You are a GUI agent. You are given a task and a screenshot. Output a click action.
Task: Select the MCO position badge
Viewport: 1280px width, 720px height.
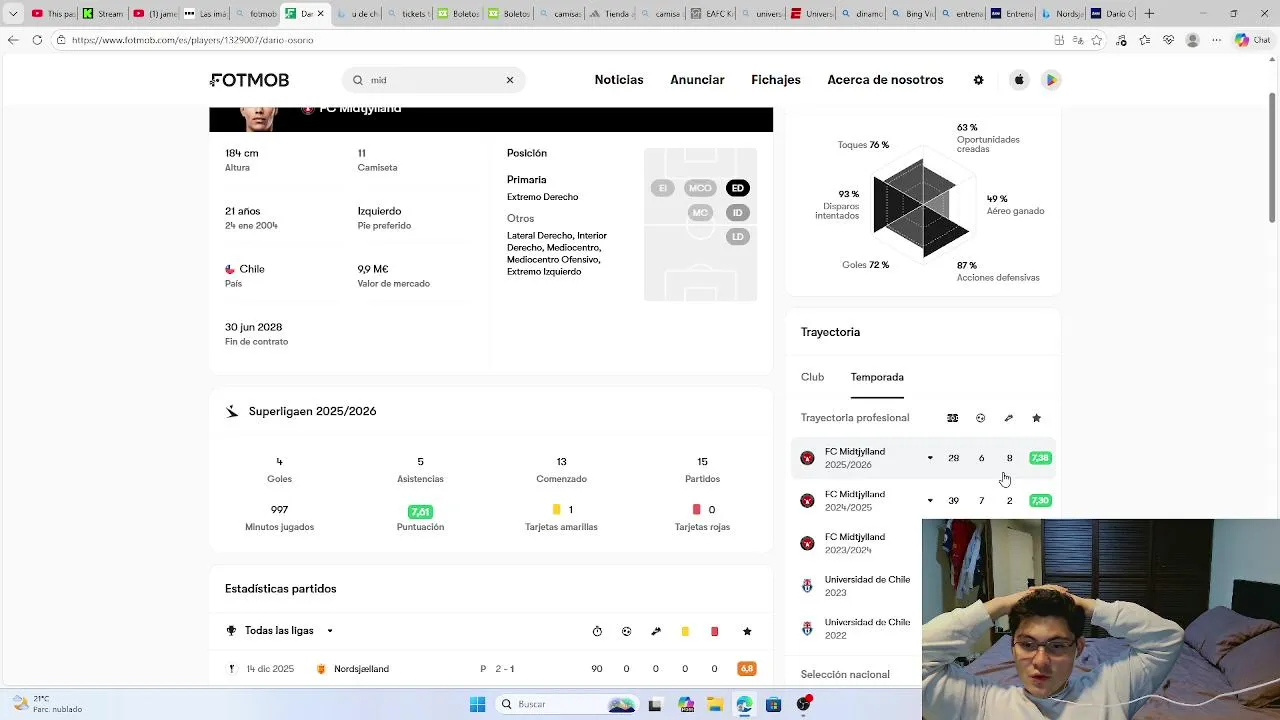tap(700, 188)
